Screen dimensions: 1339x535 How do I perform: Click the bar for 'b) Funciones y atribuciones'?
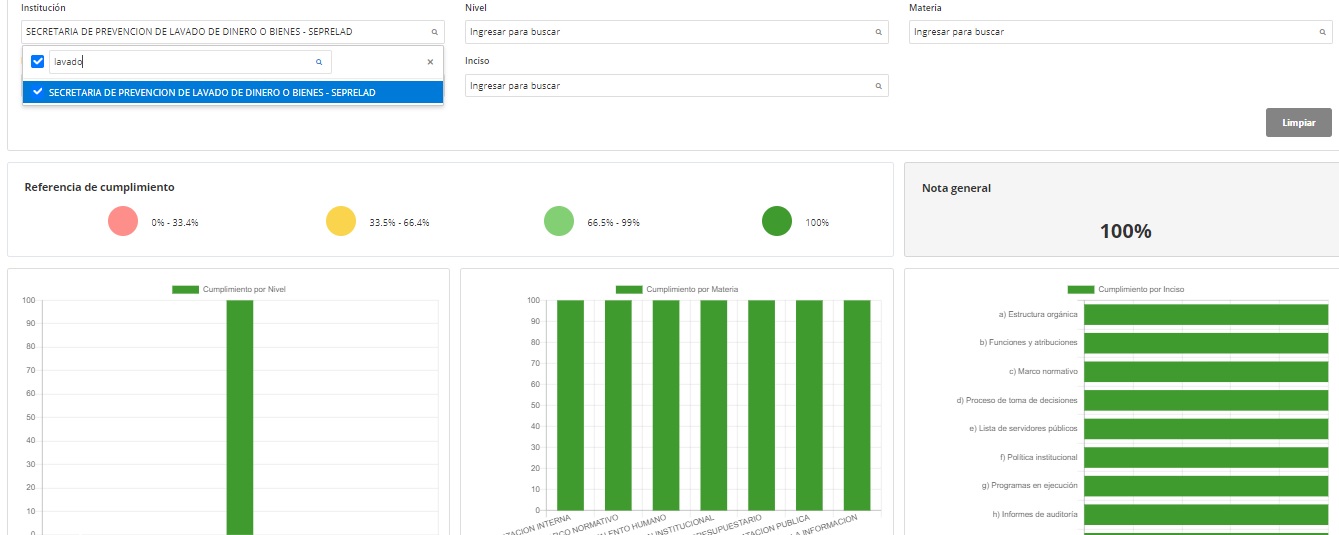[1206, 343]
